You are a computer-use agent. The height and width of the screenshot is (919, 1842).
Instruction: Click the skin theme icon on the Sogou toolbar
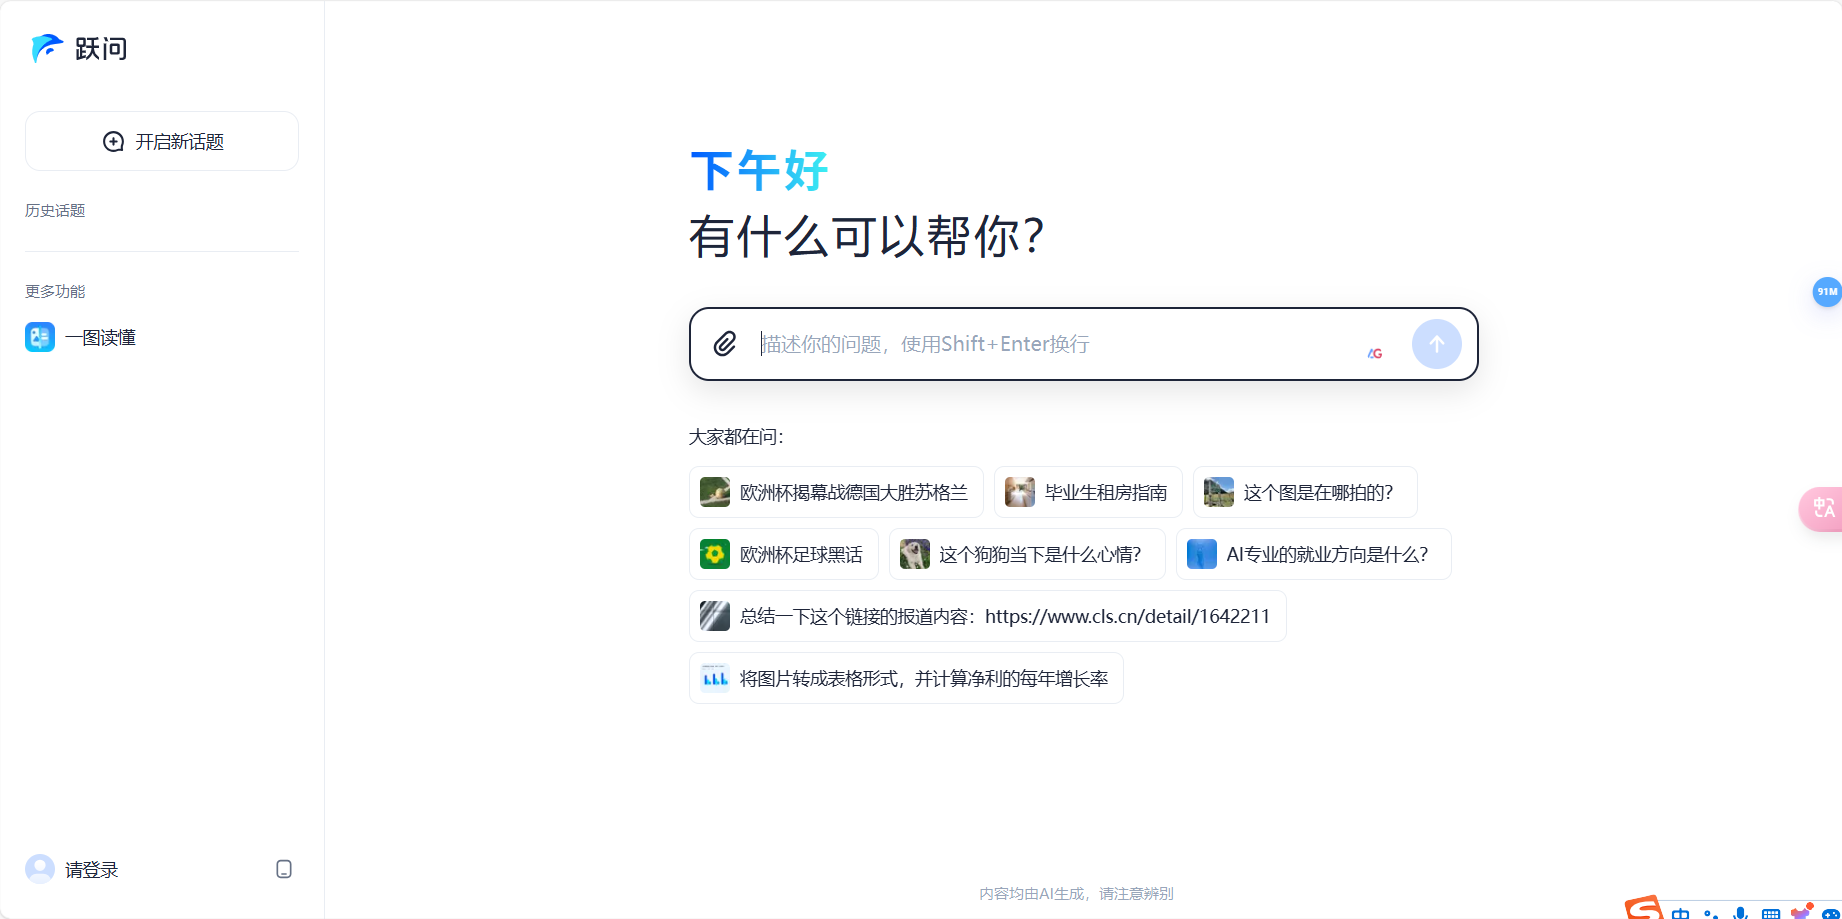(x=1800, y=913)
